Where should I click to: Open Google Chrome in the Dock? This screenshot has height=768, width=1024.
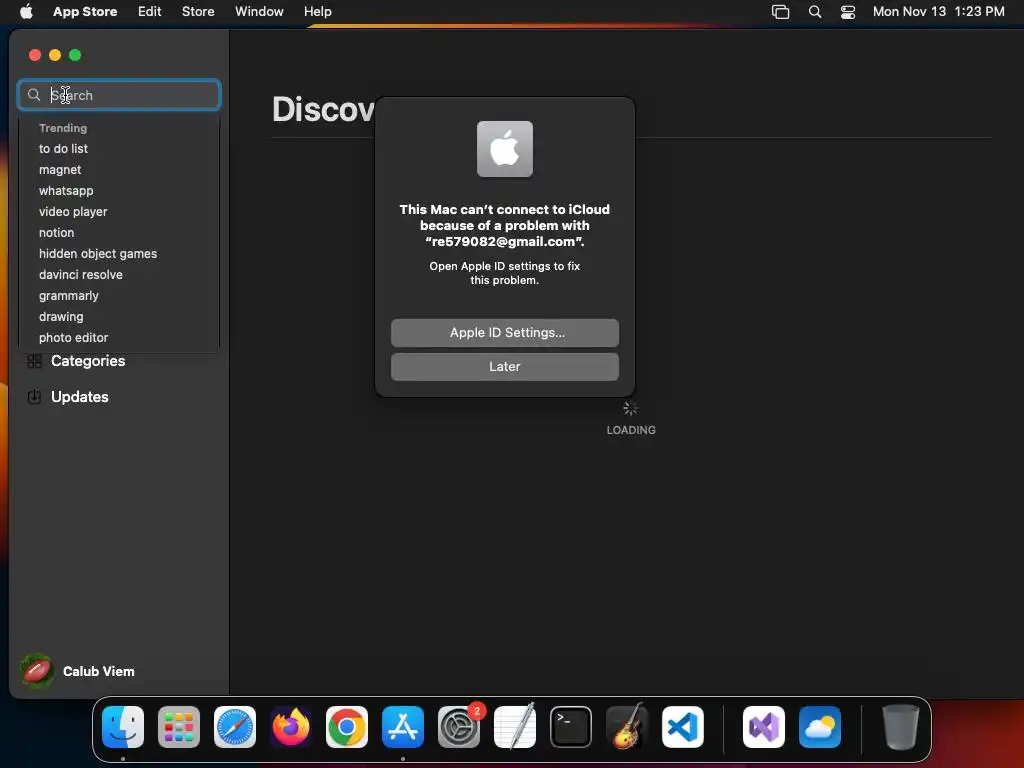pos(347,727)
